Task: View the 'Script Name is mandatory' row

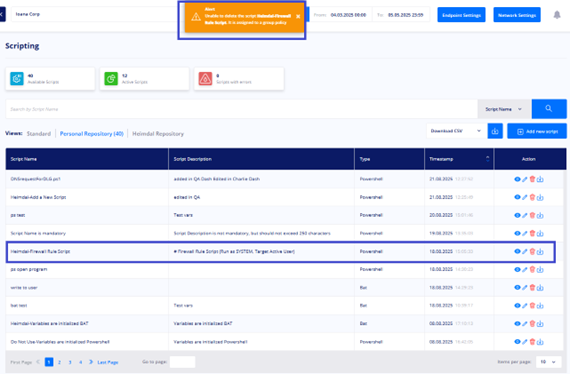Action: click(517, 233)
